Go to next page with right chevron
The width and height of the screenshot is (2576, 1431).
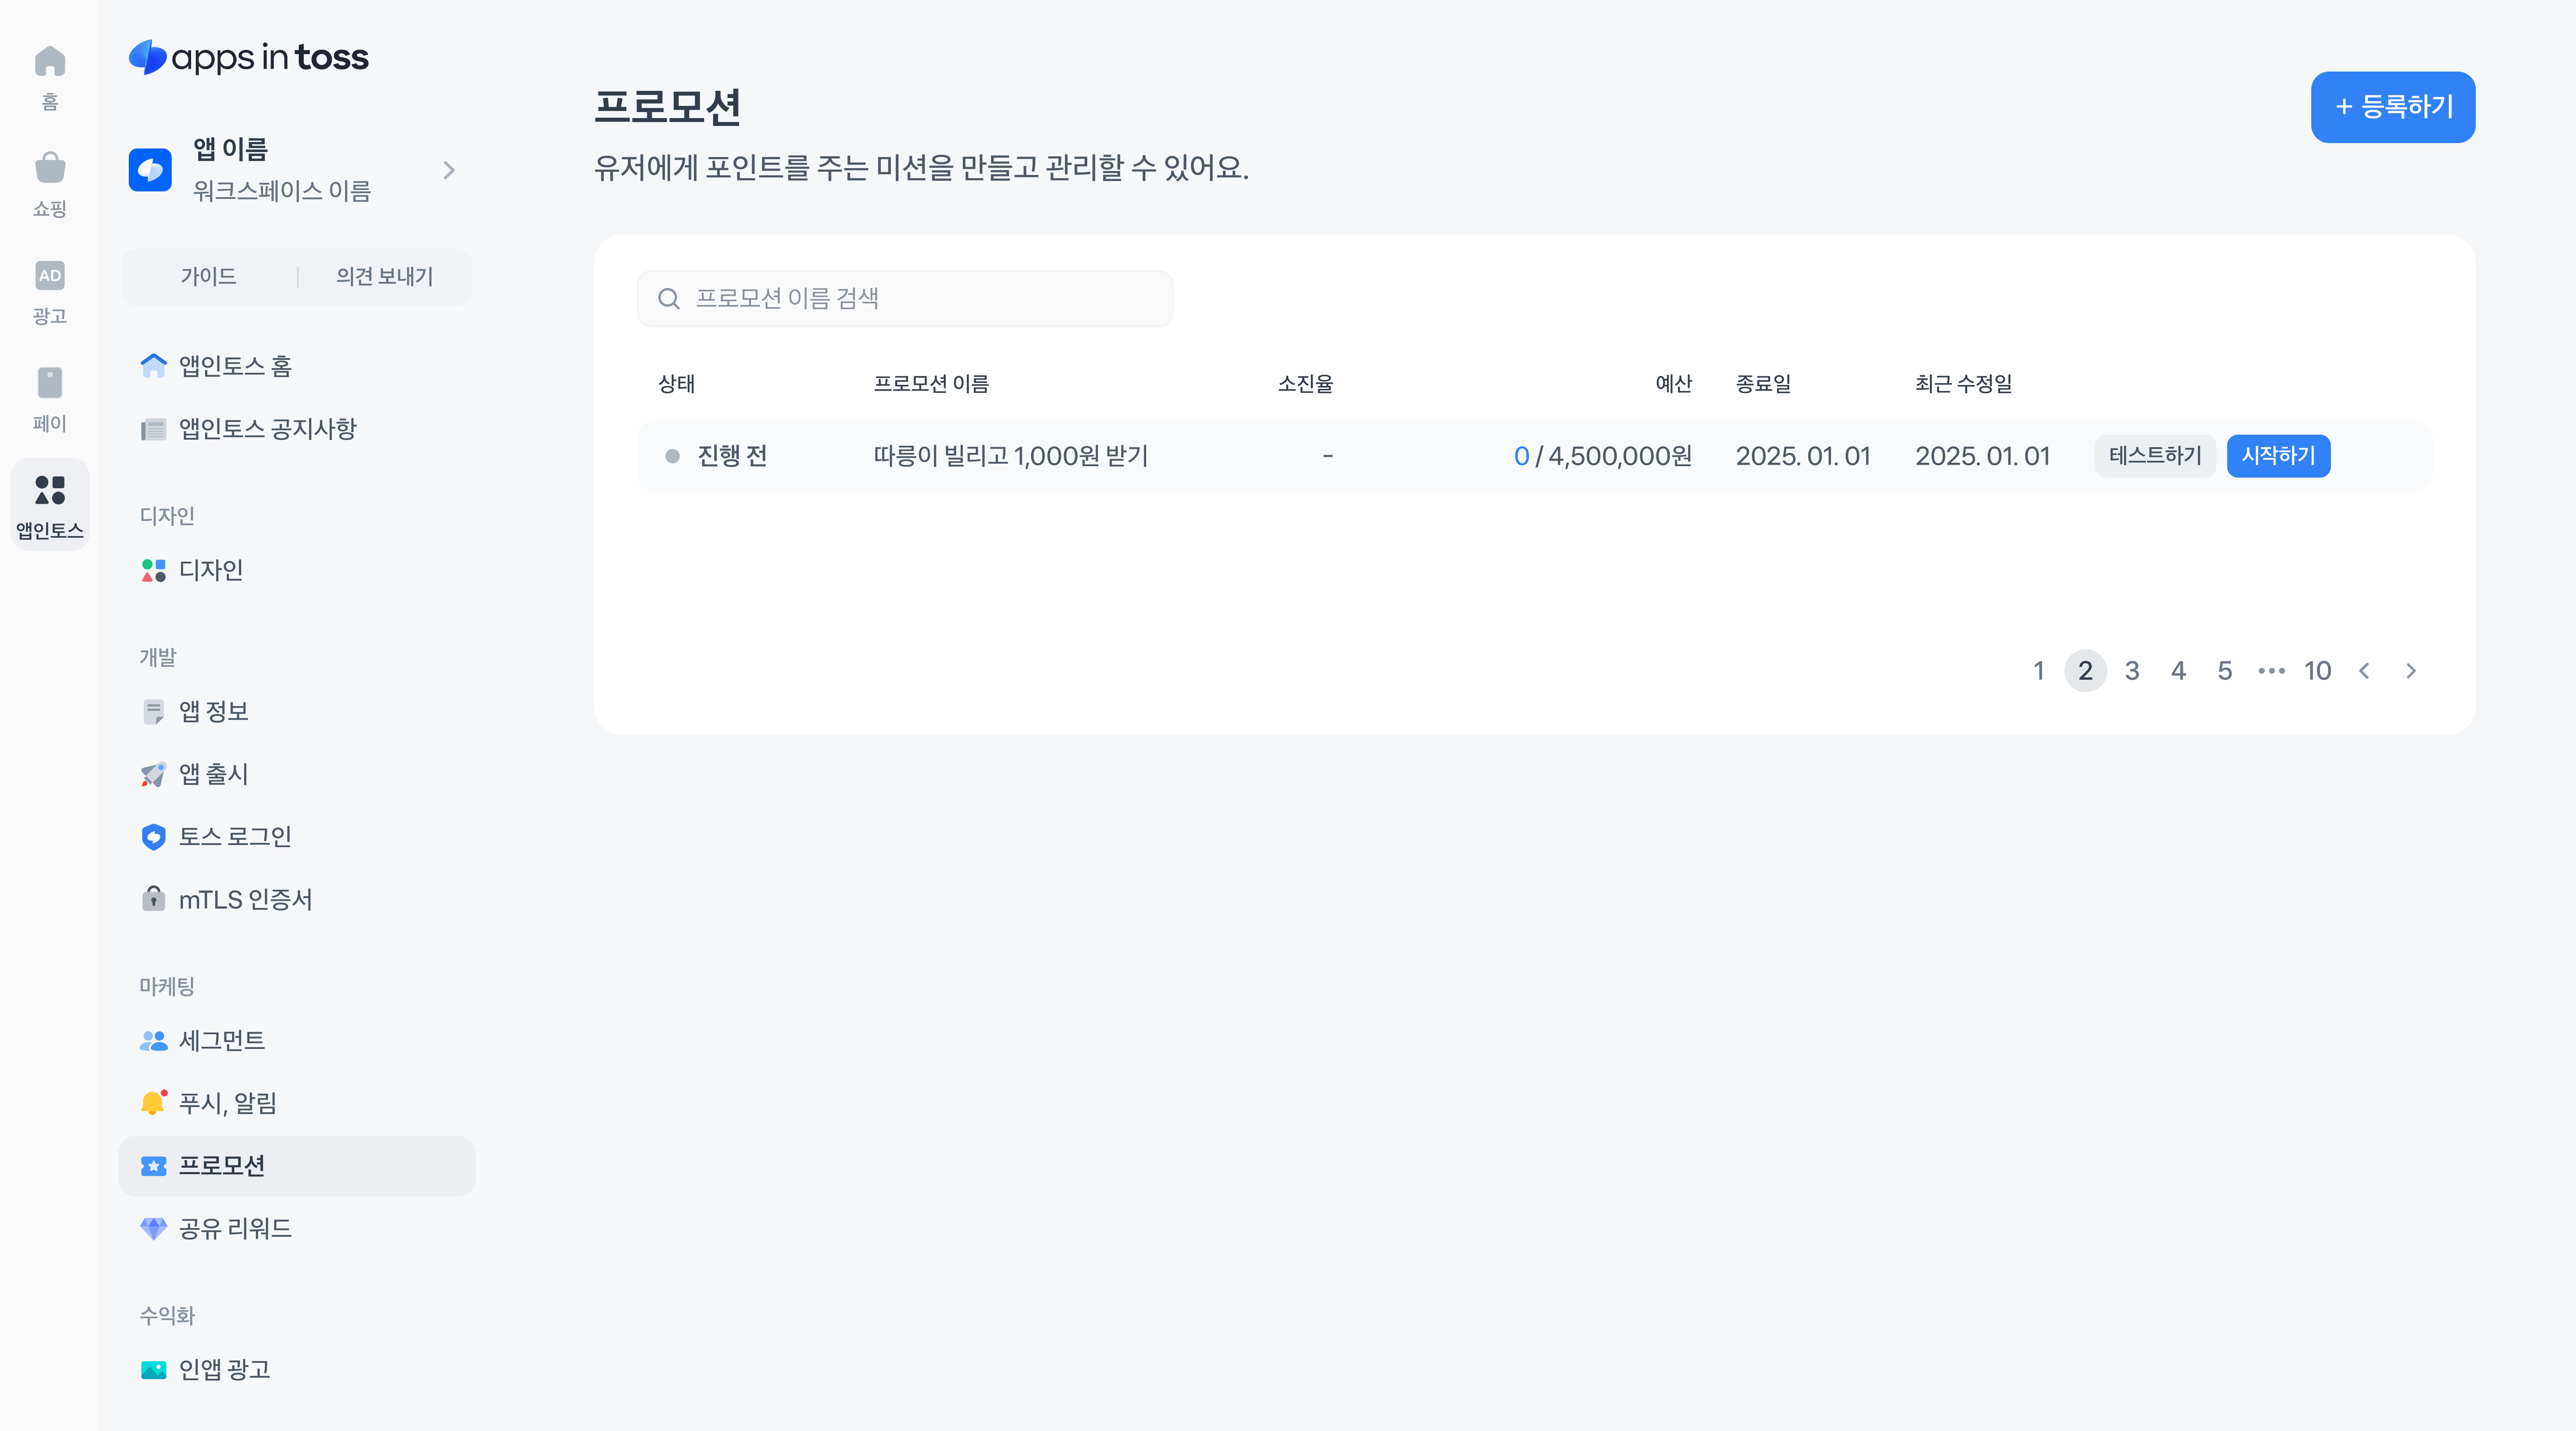click(x=2411, y=671)
